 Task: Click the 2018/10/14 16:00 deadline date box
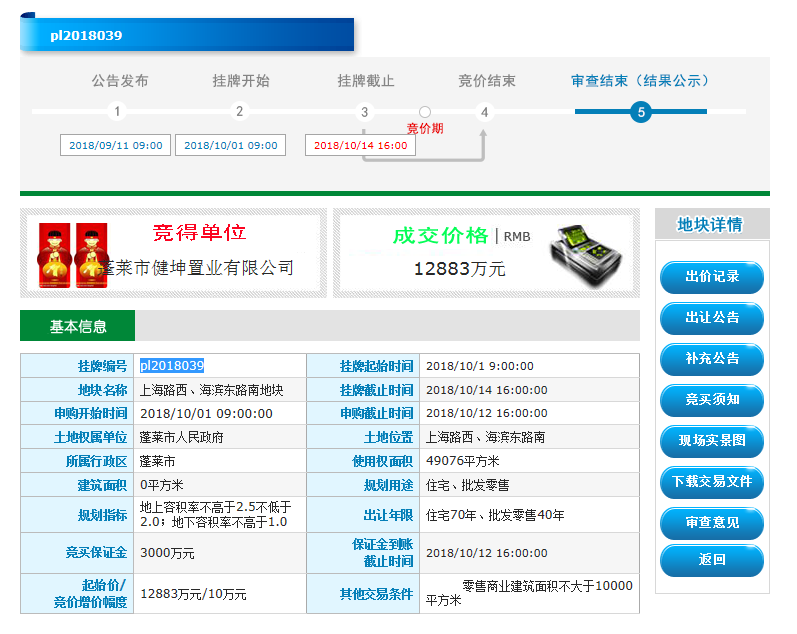click(x=360, y=145)
